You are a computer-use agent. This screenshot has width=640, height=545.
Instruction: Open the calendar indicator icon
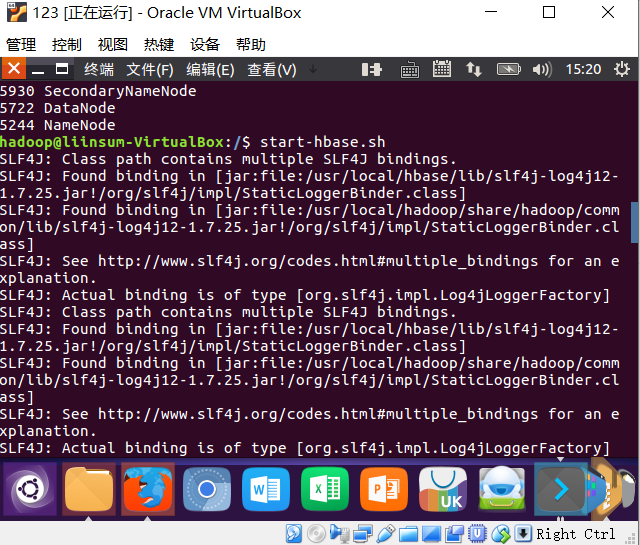(442, 69)
